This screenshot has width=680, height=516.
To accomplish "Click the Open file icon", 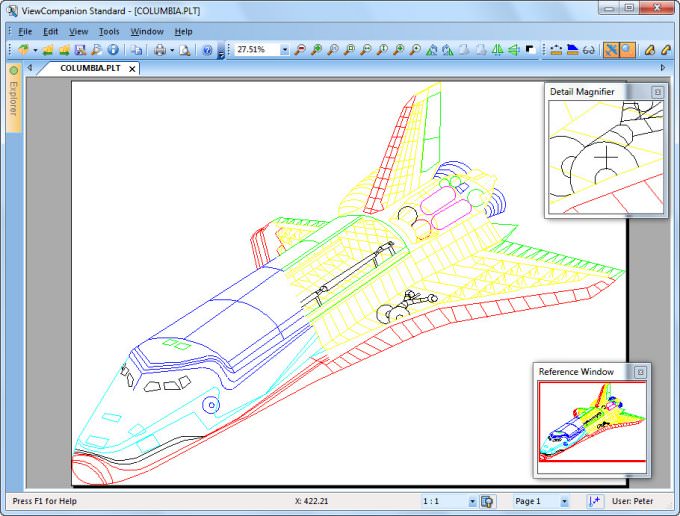I will (x=23, y=50).
